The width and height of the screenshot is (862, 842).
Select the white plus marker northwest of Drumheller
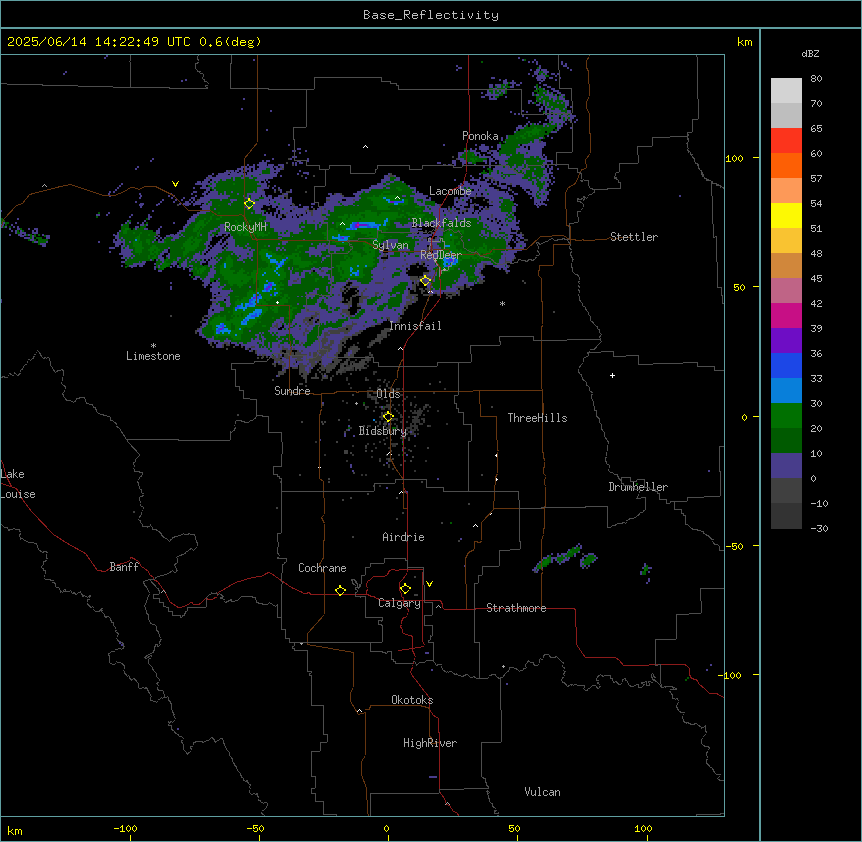[x=612, y=375]
